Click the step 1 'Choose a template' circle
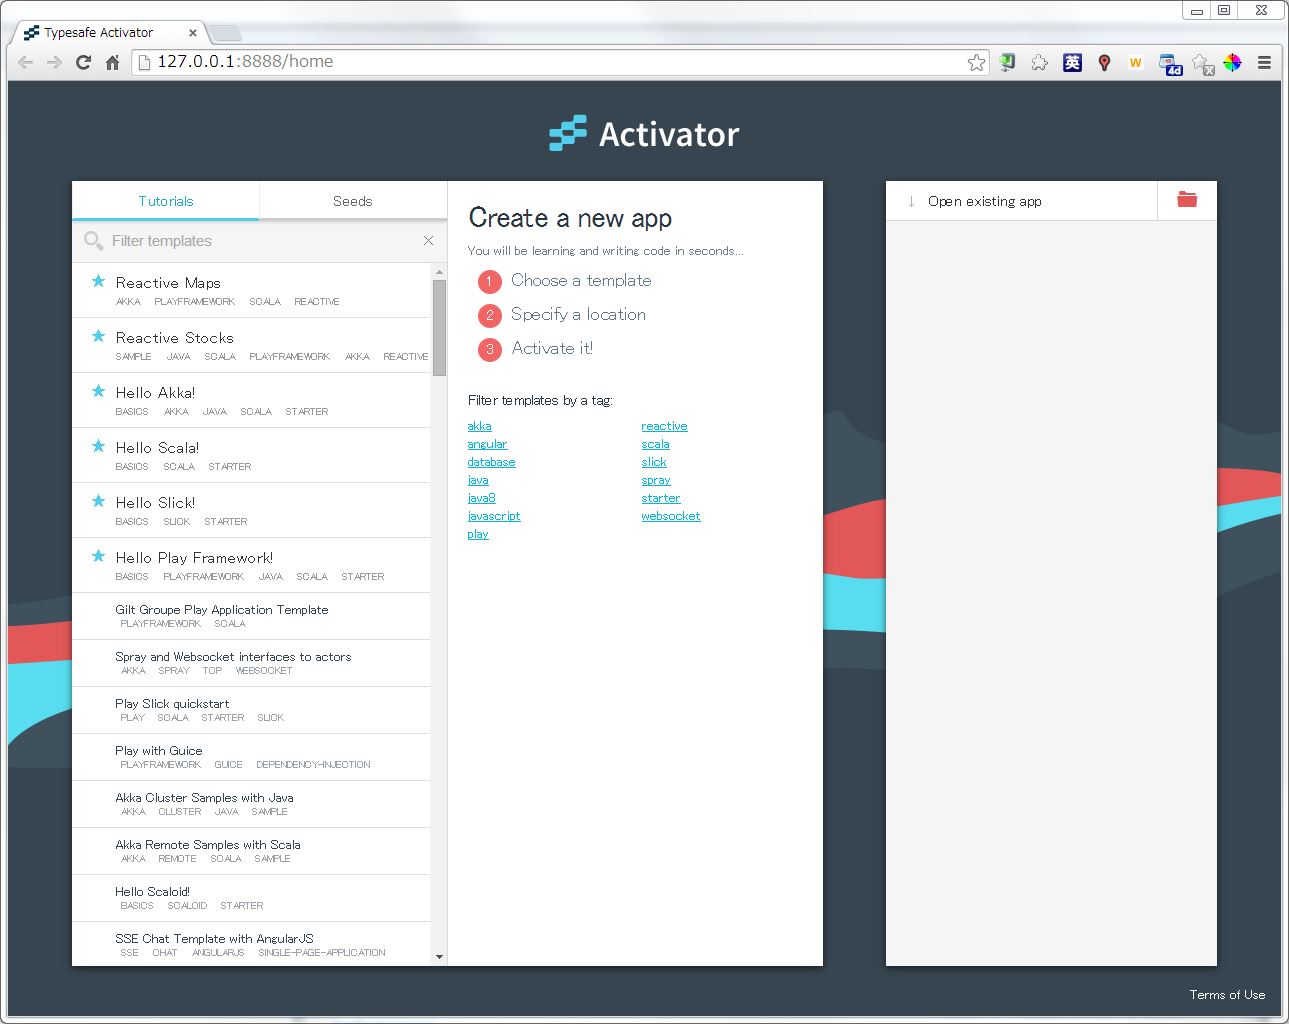This screenshot has width=1289, height=1024. pos(489,281)
